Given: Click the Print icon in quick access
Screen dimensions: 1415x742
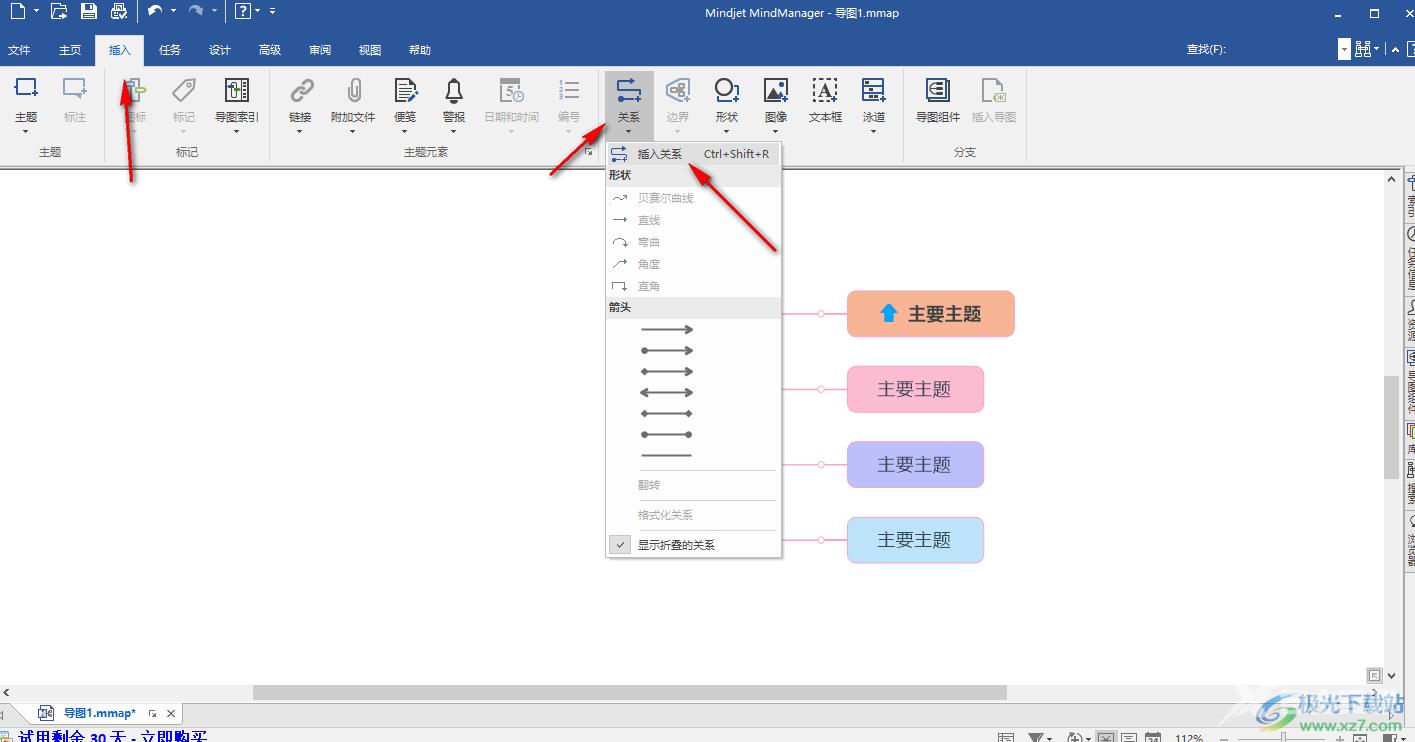Looking at the screenshot, I should pos(119,11).
